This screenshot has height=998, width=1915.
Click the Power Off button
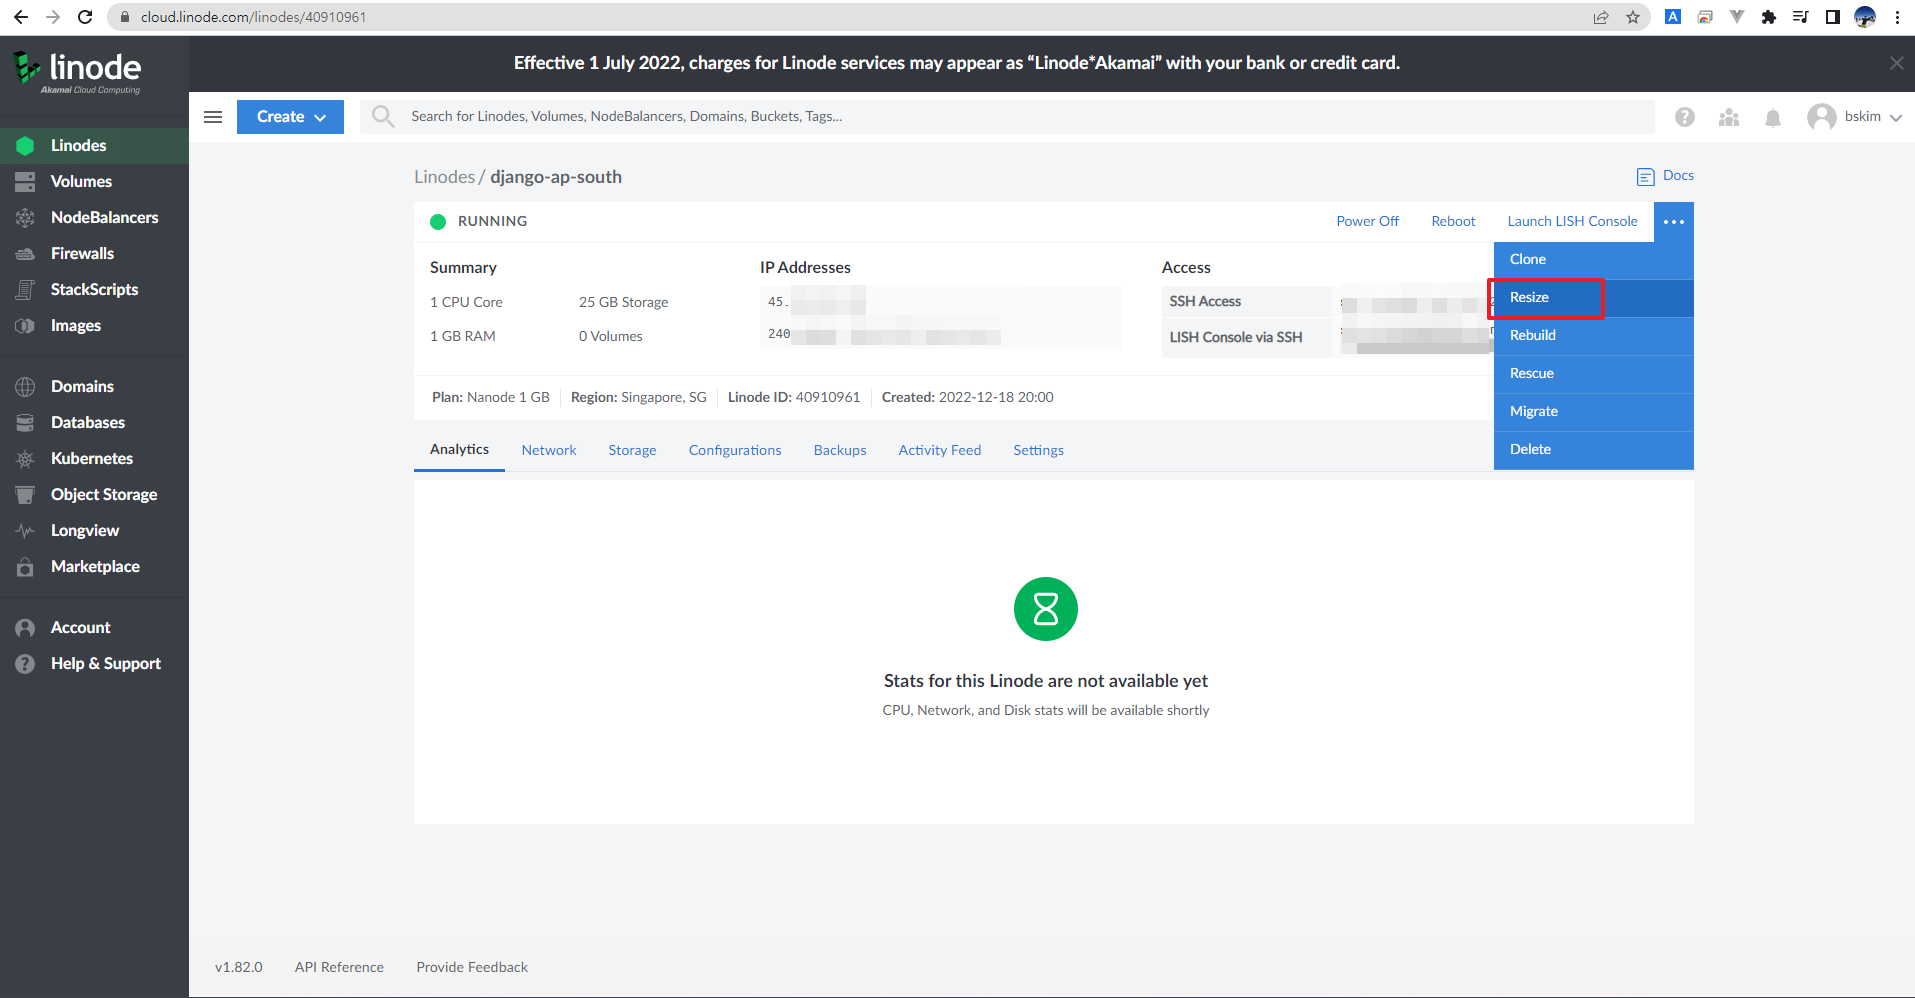click(1367, 222)
